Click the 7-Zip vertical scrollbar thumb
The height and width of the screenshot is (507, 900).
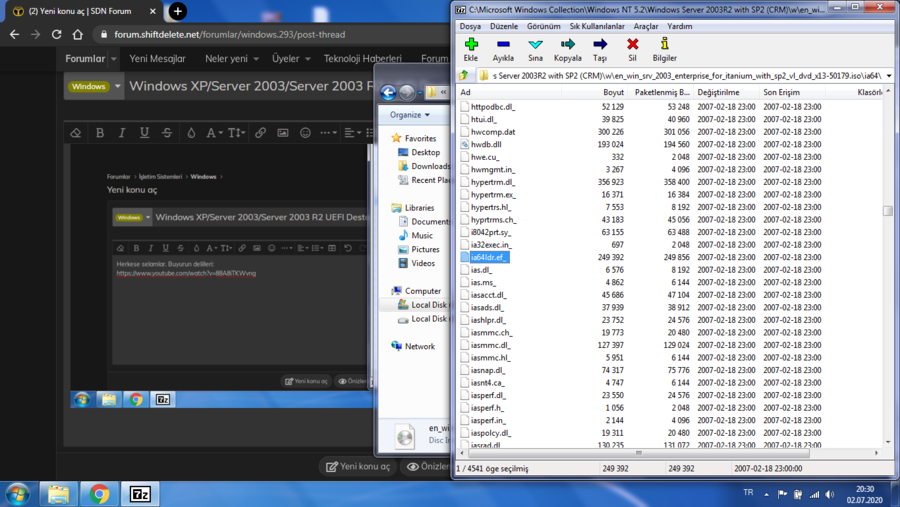[x=888, y=211]
